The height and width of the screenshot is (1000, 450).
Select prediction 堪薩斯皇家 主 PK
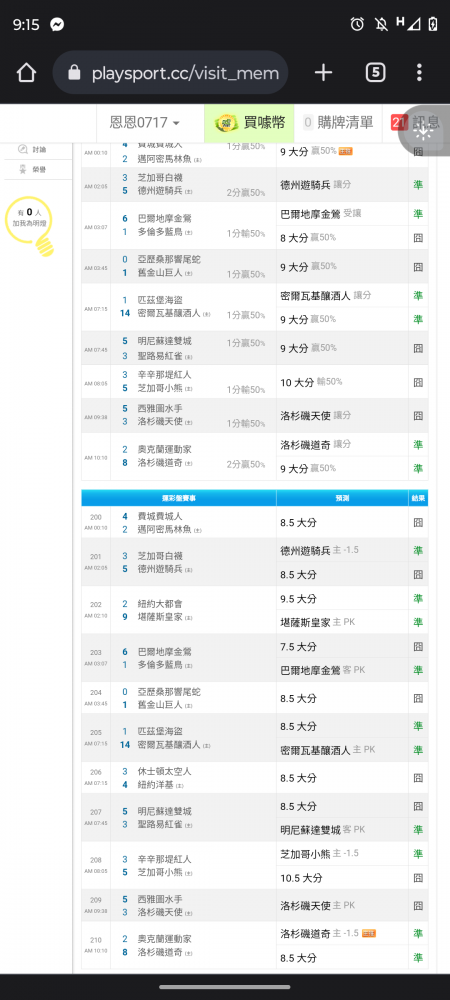coord(317,622)
